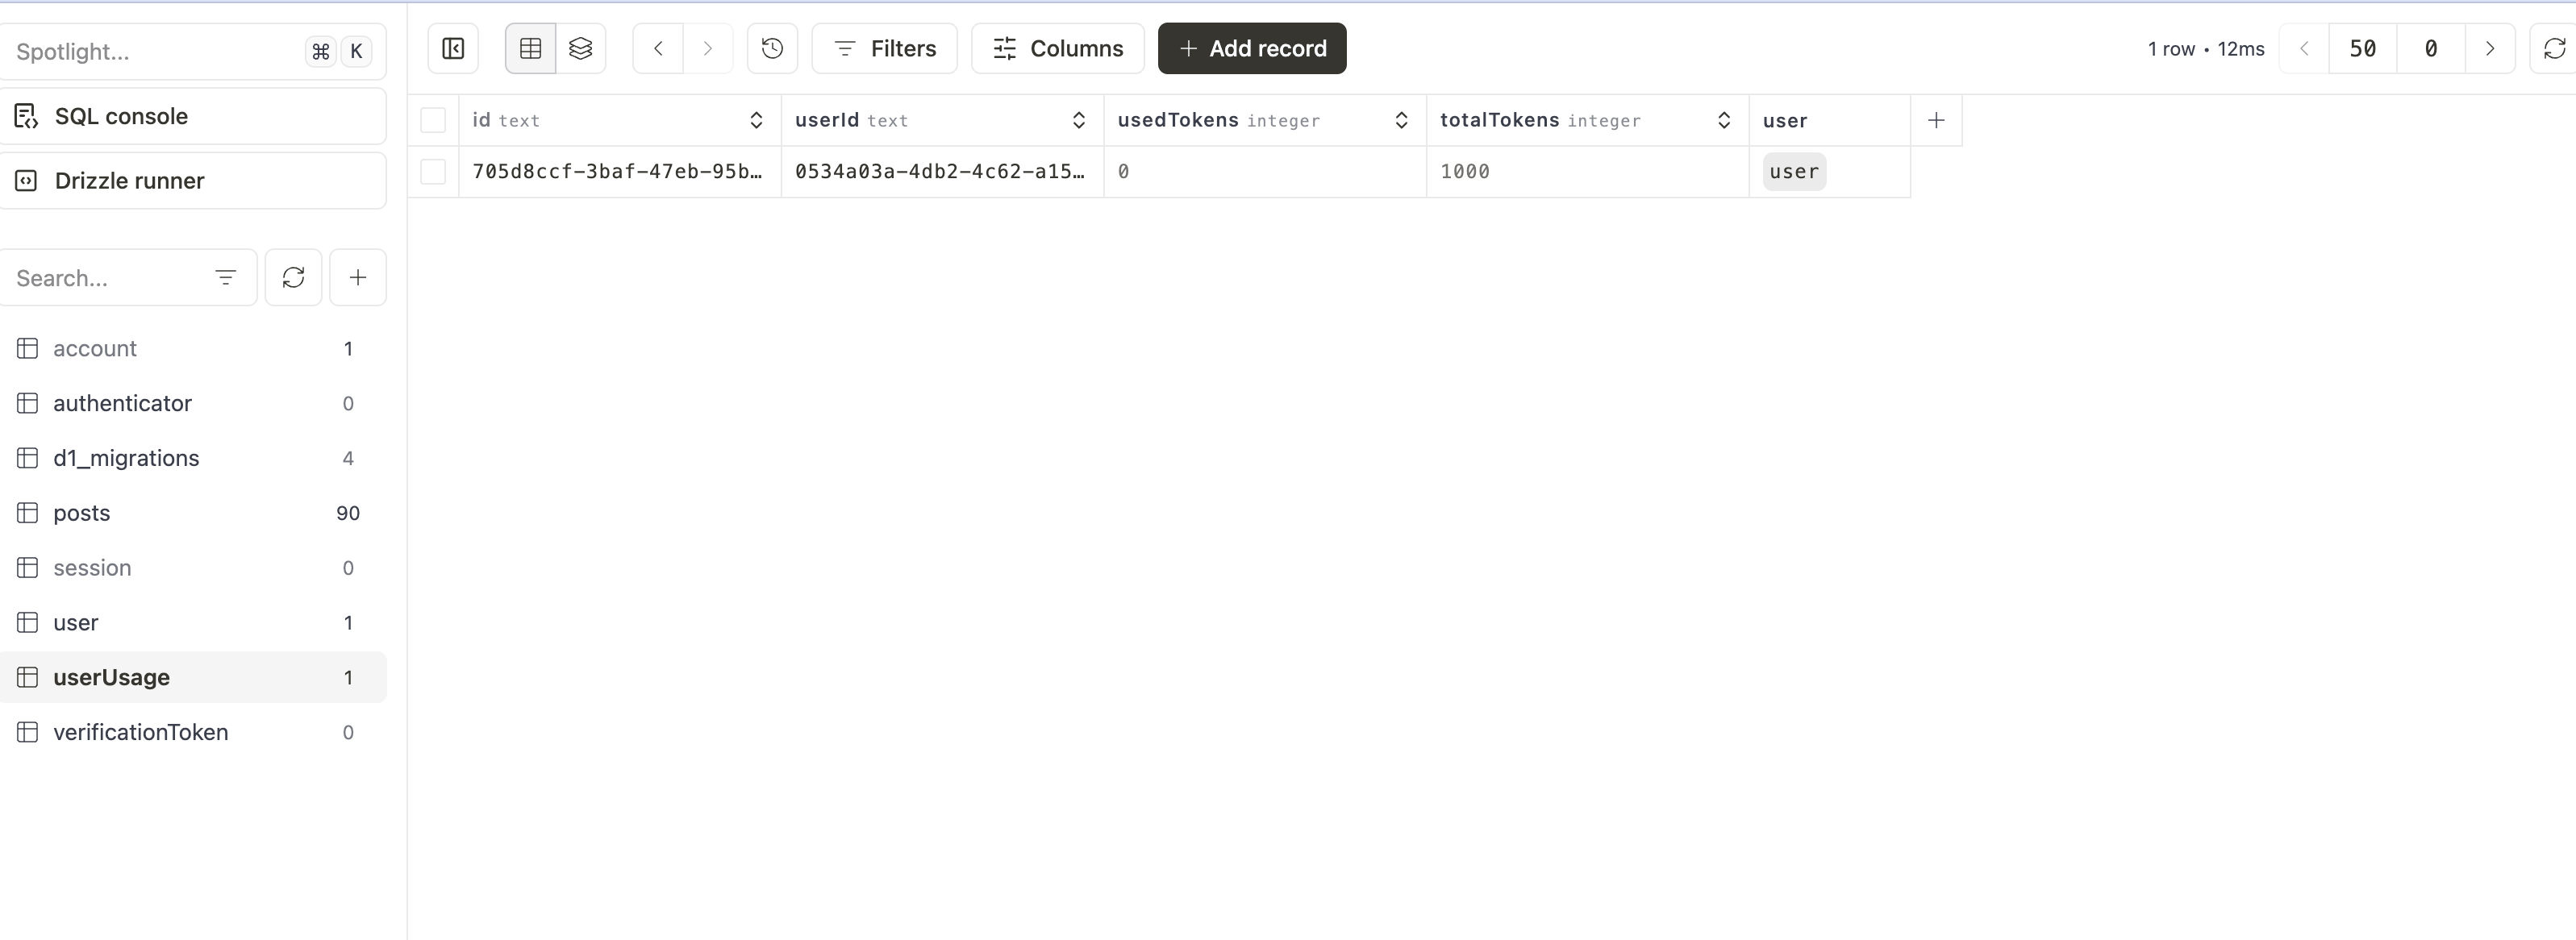The width and height of the screenshot is (2576, 940).
Task: Sort by usedTokens column arrows
Action: click(1401, 120)
